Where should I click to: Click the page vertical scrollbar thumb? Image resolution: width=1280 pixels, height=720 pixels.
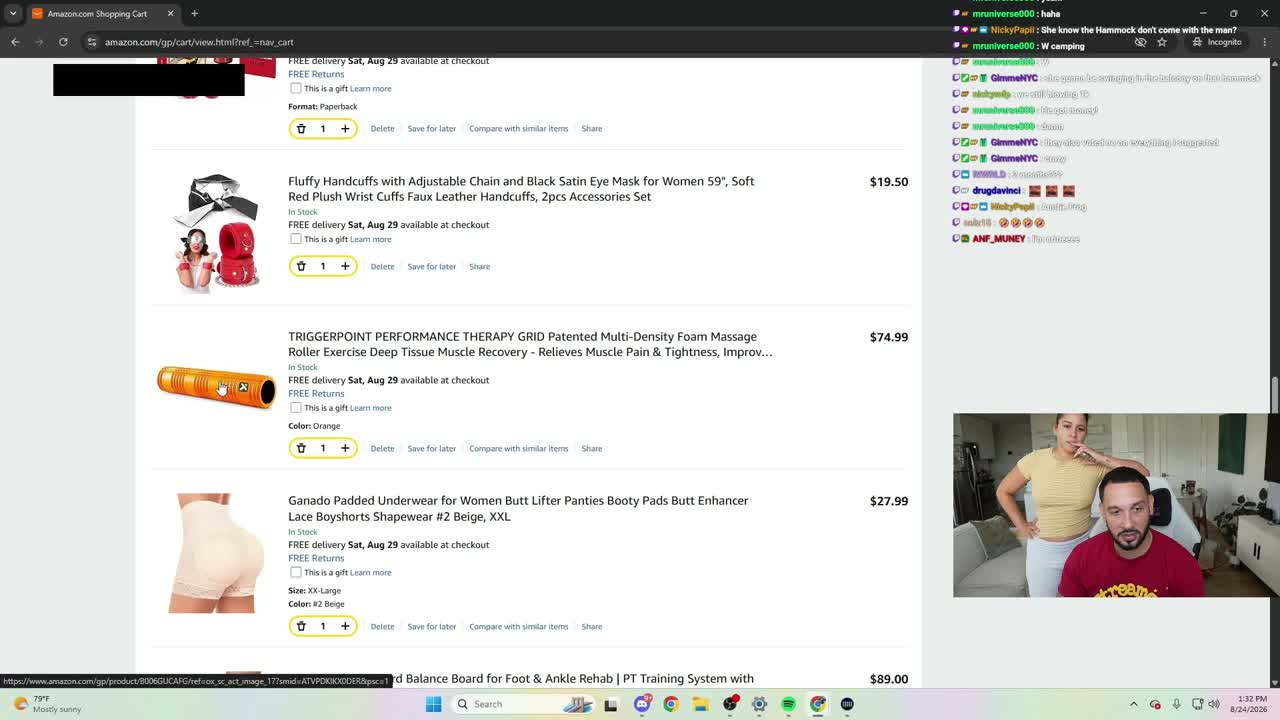coord(1274,395)
